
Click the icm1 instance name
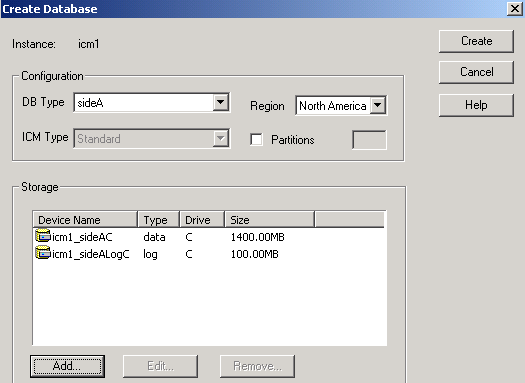(89, 44)
